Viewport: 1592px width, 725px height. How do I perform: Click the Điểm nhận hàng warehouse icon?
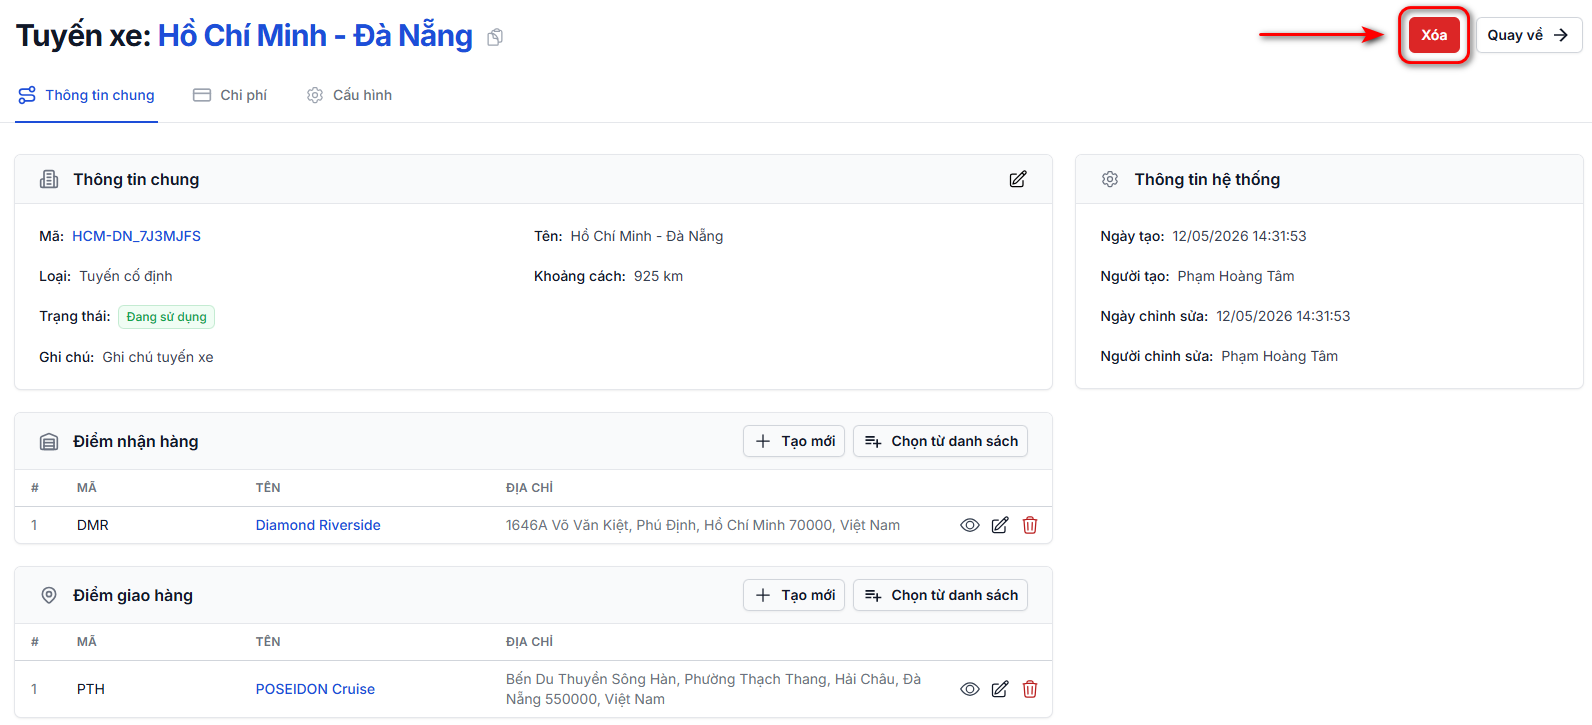point(49,442)
